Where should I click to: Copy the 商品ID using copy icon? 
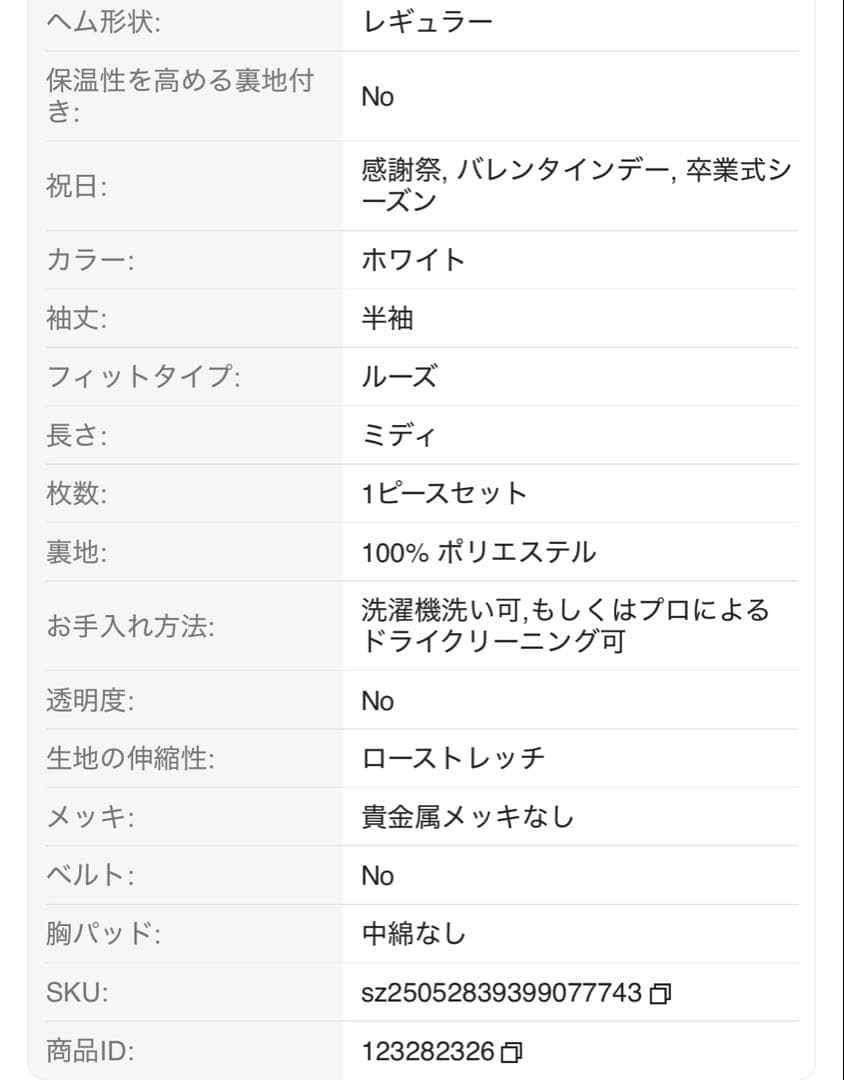pyautogui.click(x=511, y=1052)
